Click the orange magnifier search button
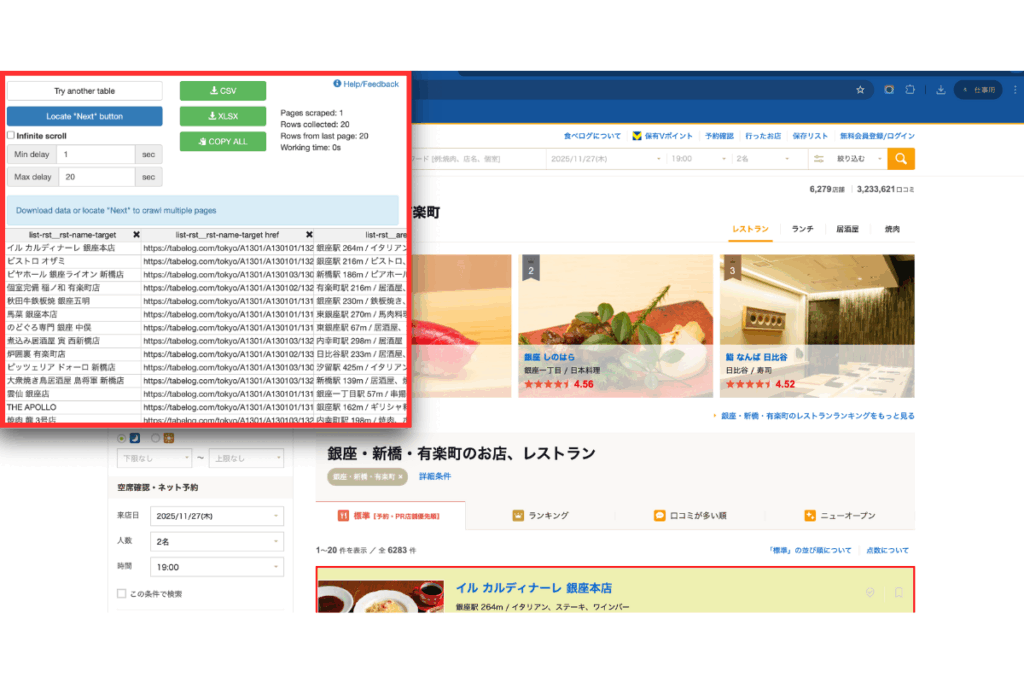 [902, 159]
